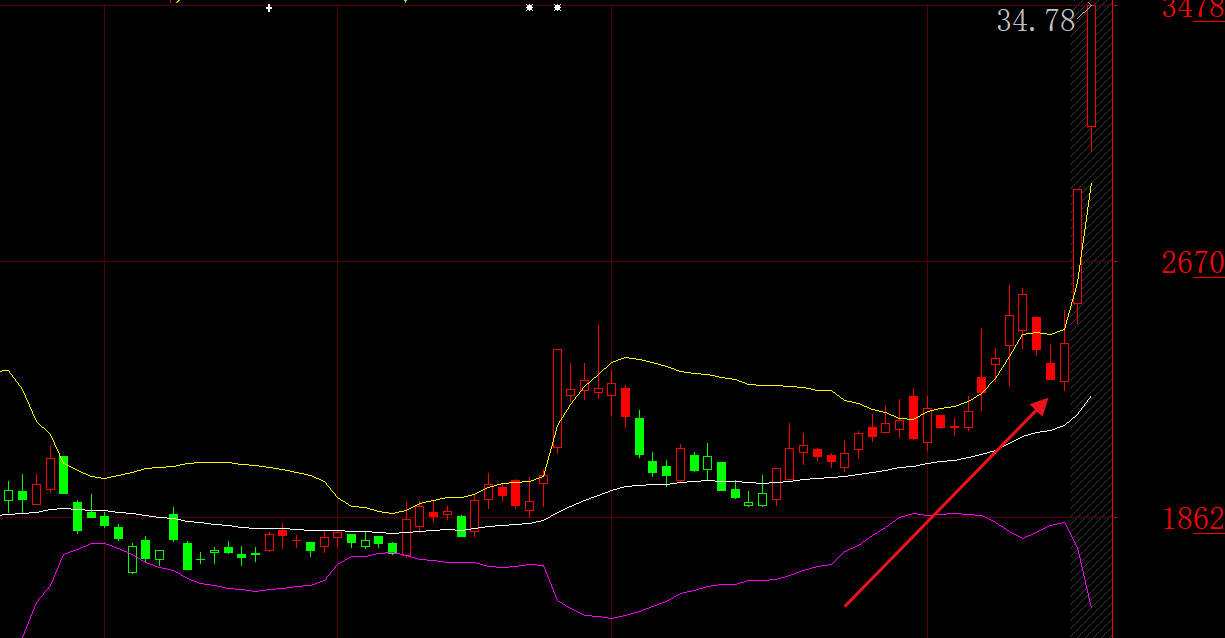Select the 2670 price axis label
The image size is (1225, 638).
[x=1193, y=264]
